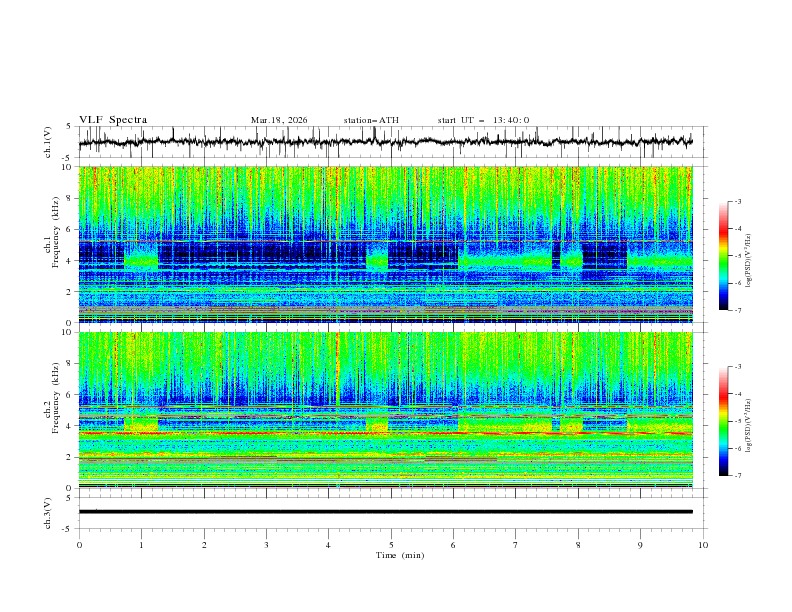Click the "ch.1(V)" axis label
792x612 pixels.
(x=48, y=142)
